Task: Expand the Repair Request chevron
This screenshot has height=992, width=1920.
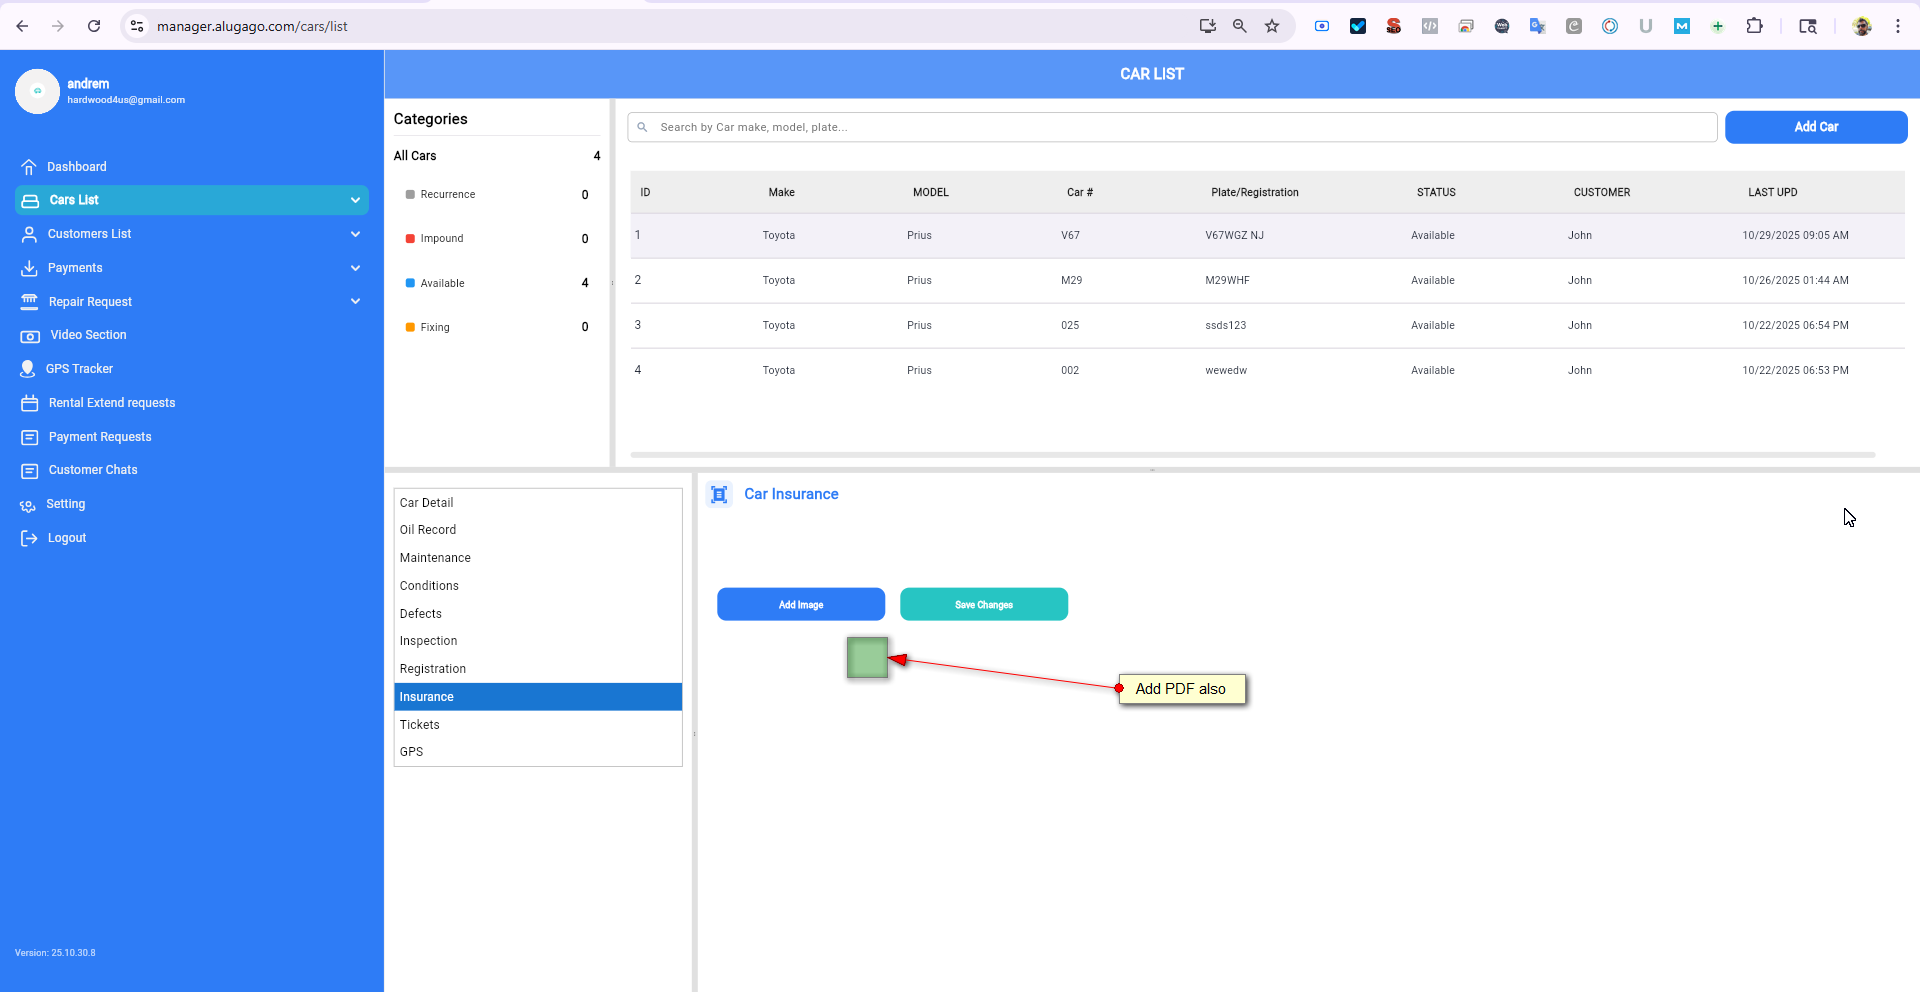Action: 355,301
